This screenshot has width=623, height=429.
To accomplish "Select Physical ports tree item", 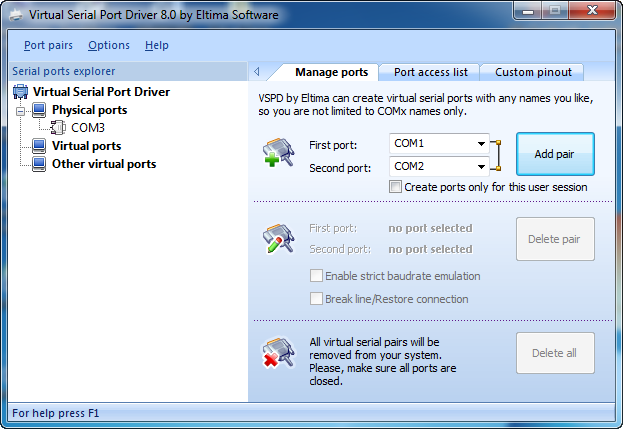I will [x=89, y=110].
